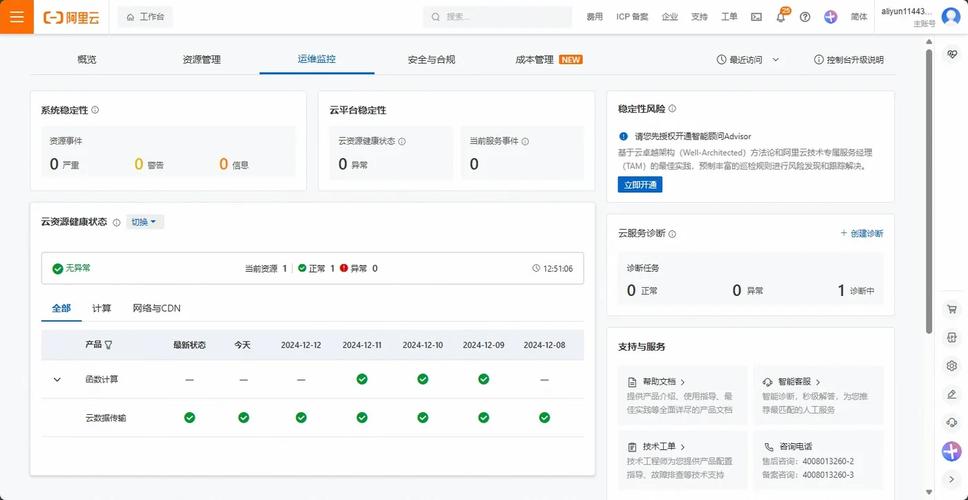This screenshot has width=968, height=500.
Task: Click 创建诊断 link
Action: (x=862, y=233)
